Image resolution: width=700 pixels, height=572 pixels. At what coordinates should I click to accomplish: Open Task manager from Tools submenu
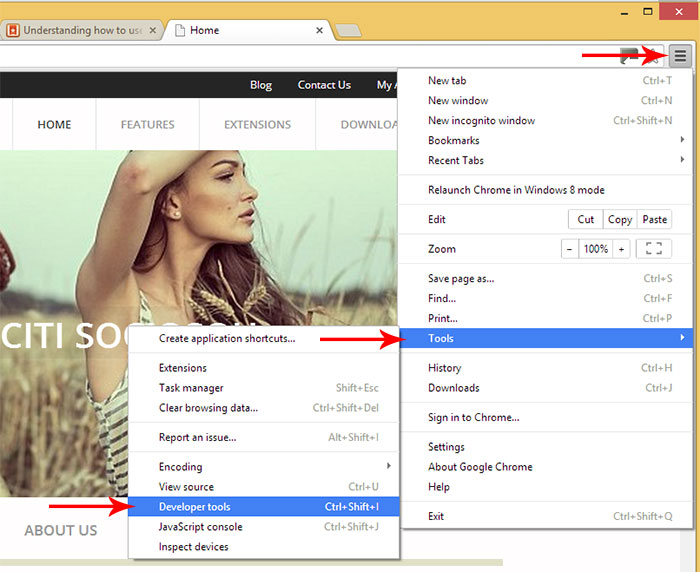[264, 388]
